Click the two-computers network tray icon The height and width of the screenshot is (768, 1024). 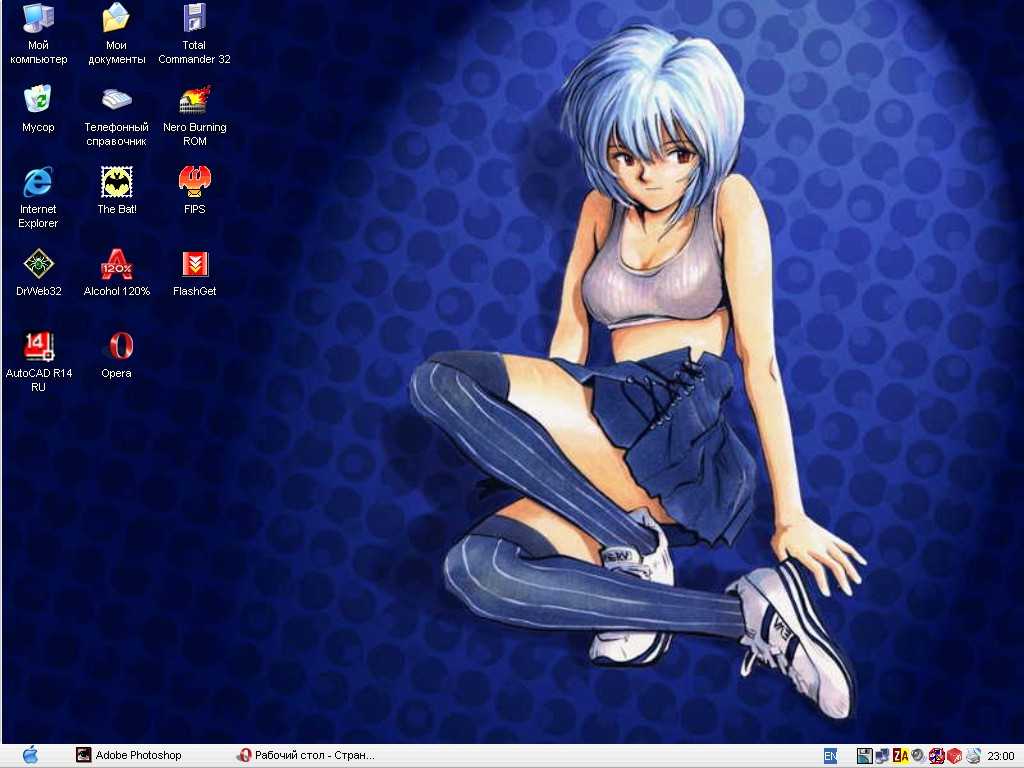pos(882,756)
